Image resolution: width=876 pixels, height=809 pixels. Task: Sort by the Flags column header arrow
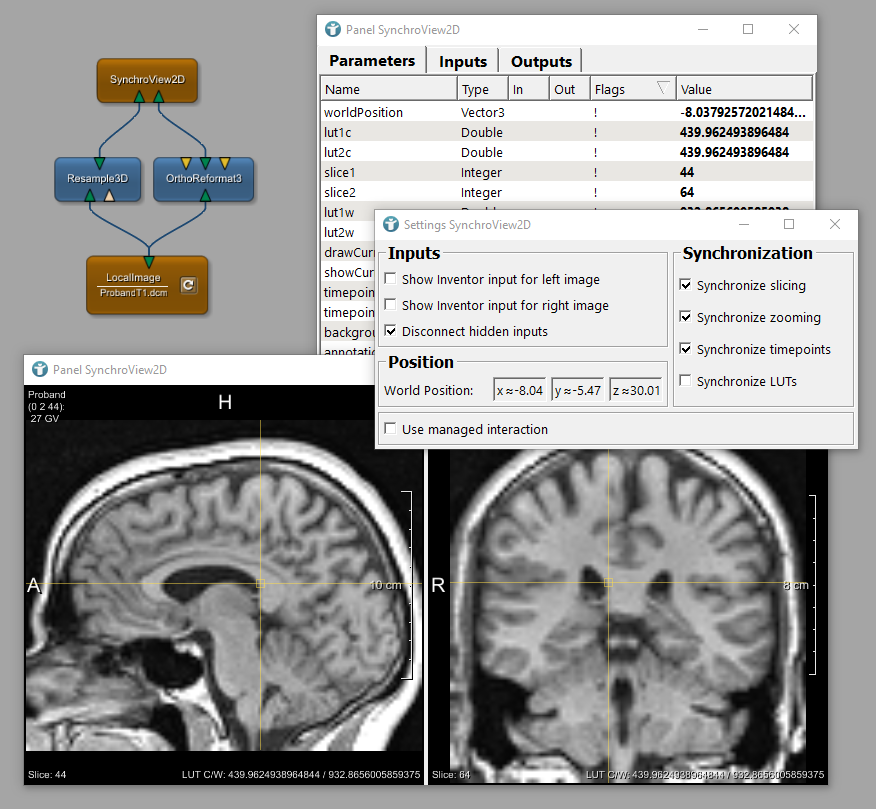[661, 89]
